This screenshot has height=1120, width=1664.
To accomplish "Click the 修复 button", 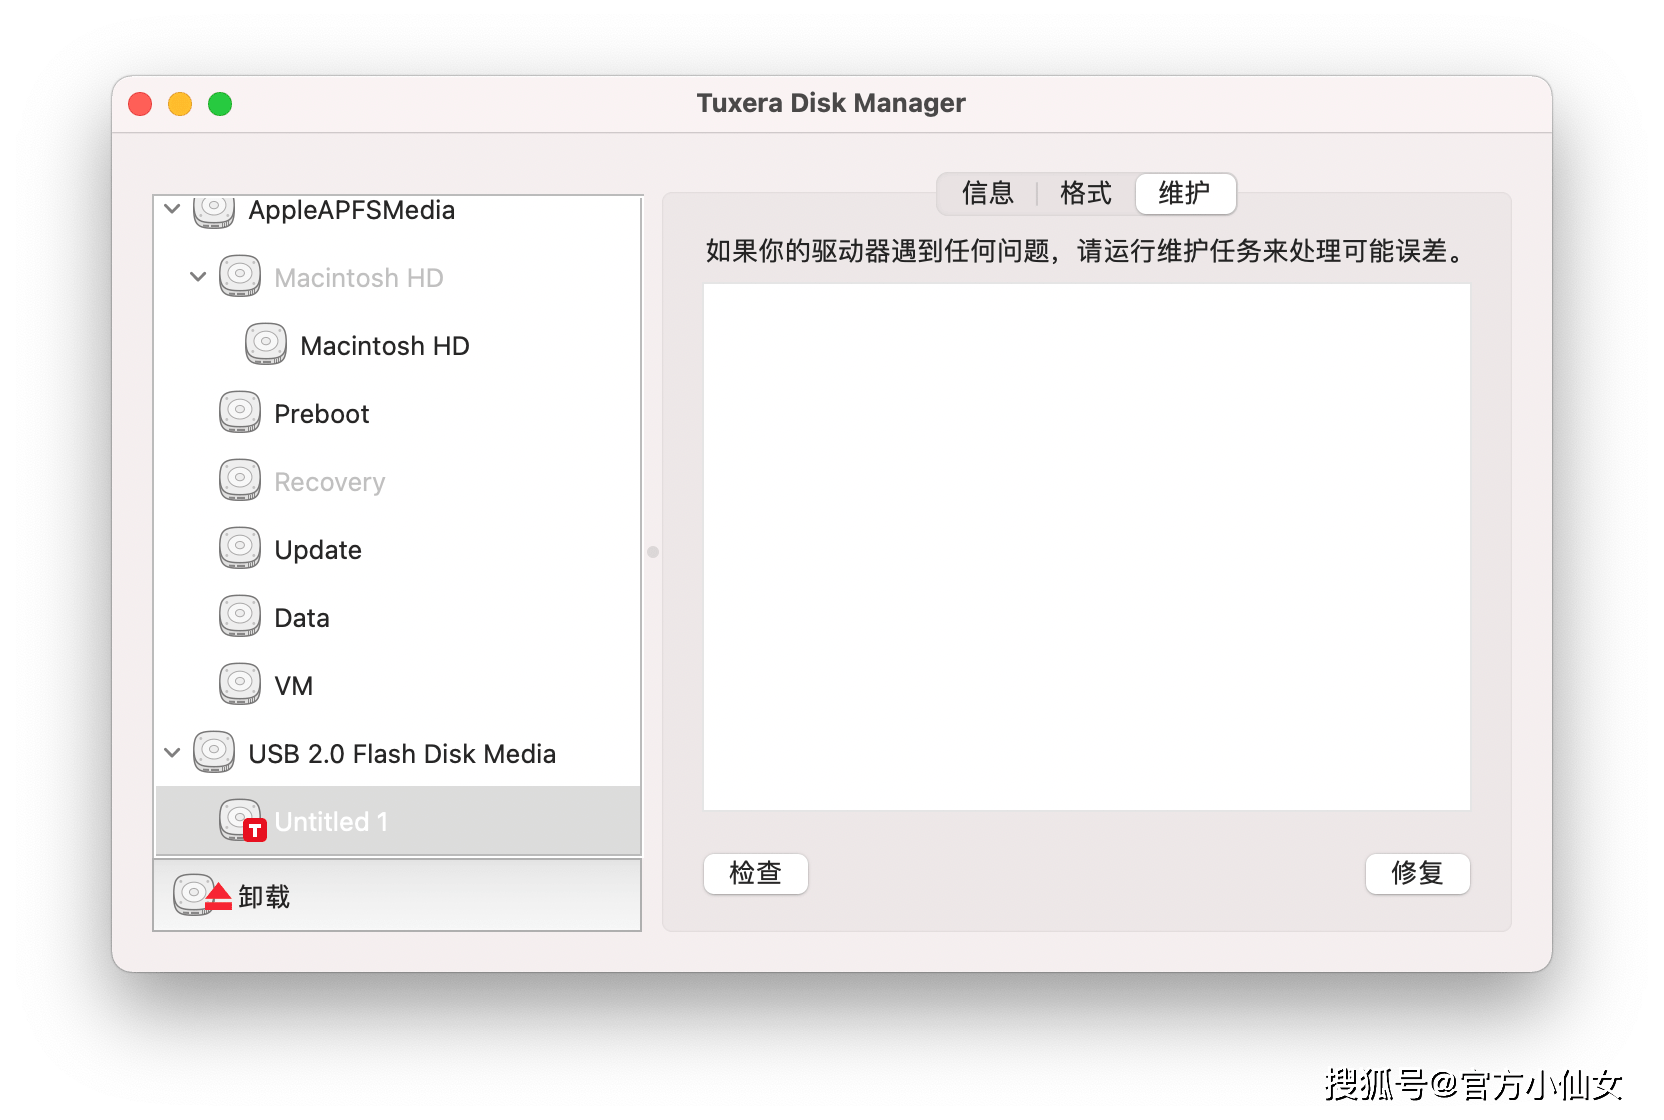I will [1418, 873].
